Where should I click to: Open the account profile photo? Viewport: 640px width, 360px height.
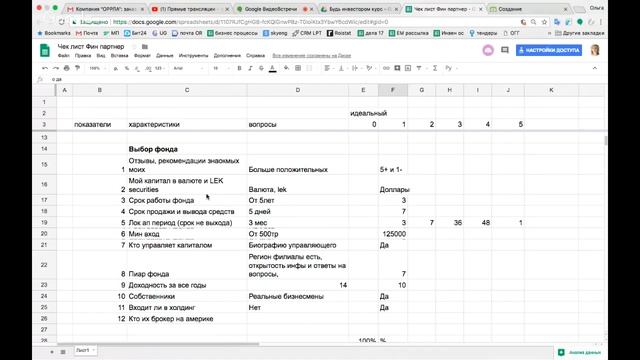pos(595,50)
